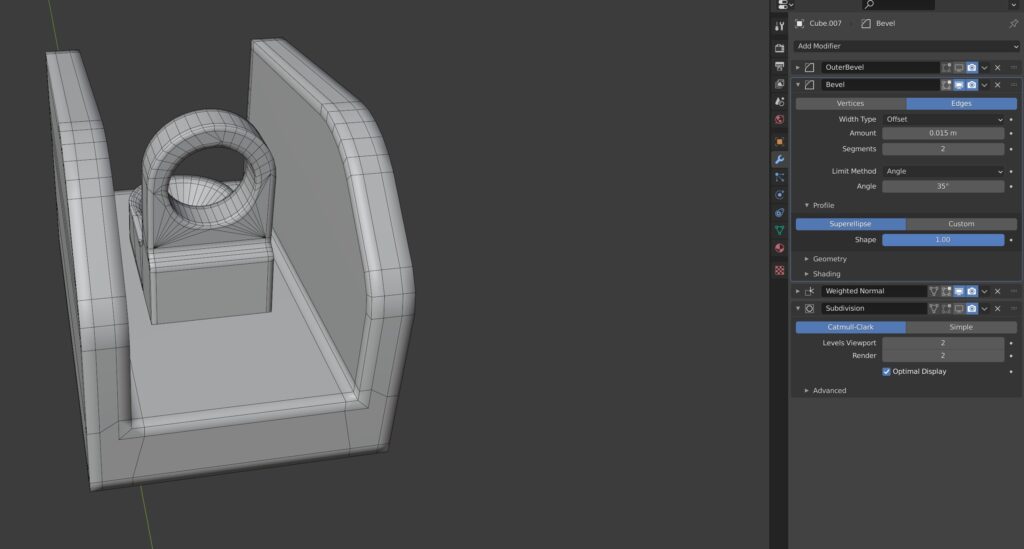
Task: Open Subdivision modifier extras dropdown arrow
Action: click(x=985, y=308)
